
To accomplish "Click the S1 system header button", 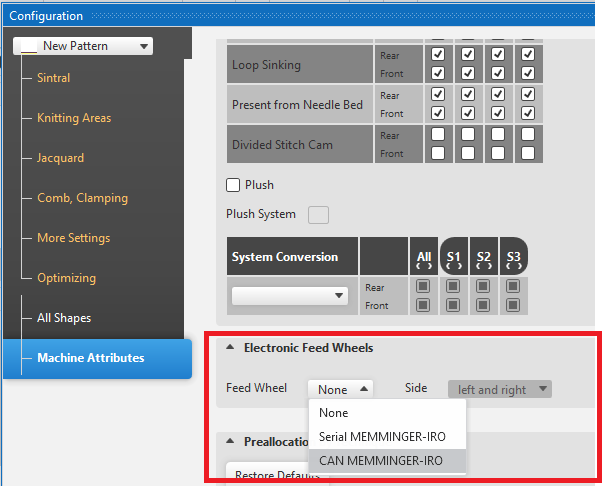I will point(454,258).
